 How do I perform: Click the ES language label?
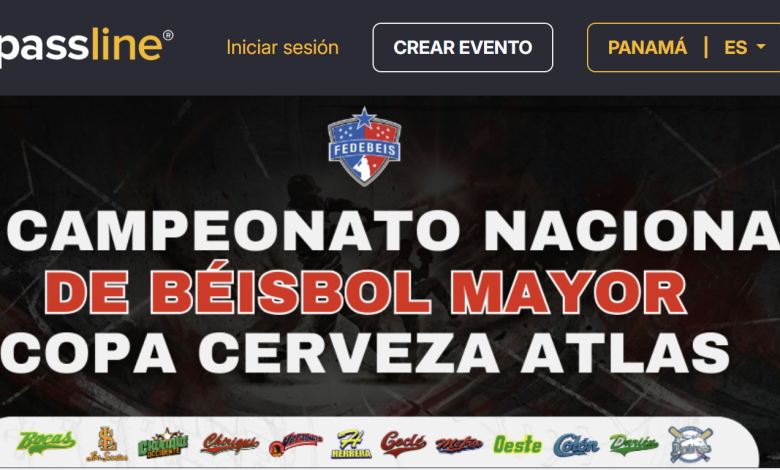736,48
